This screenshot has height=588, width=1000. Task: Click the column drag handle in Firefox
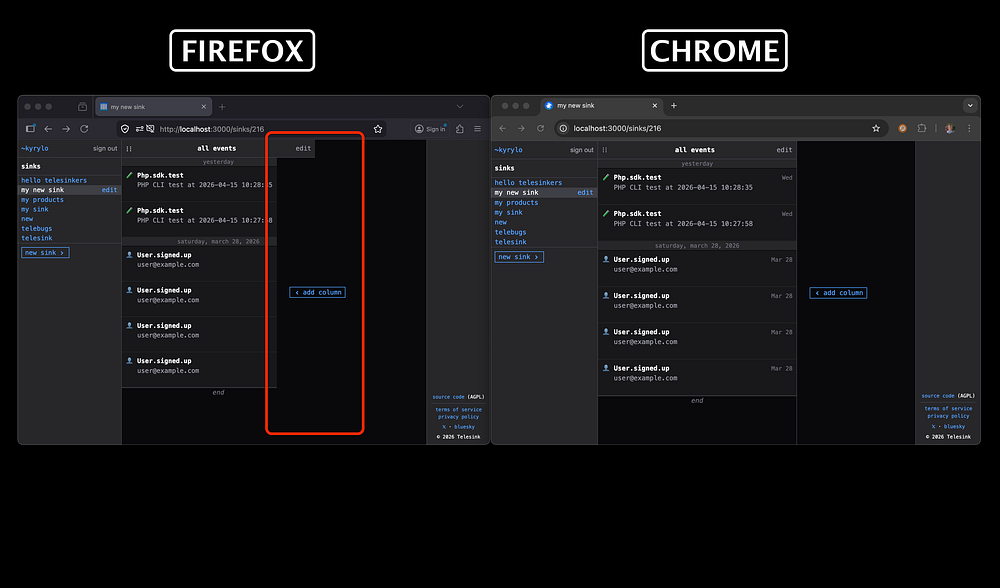tap(129, 149)
